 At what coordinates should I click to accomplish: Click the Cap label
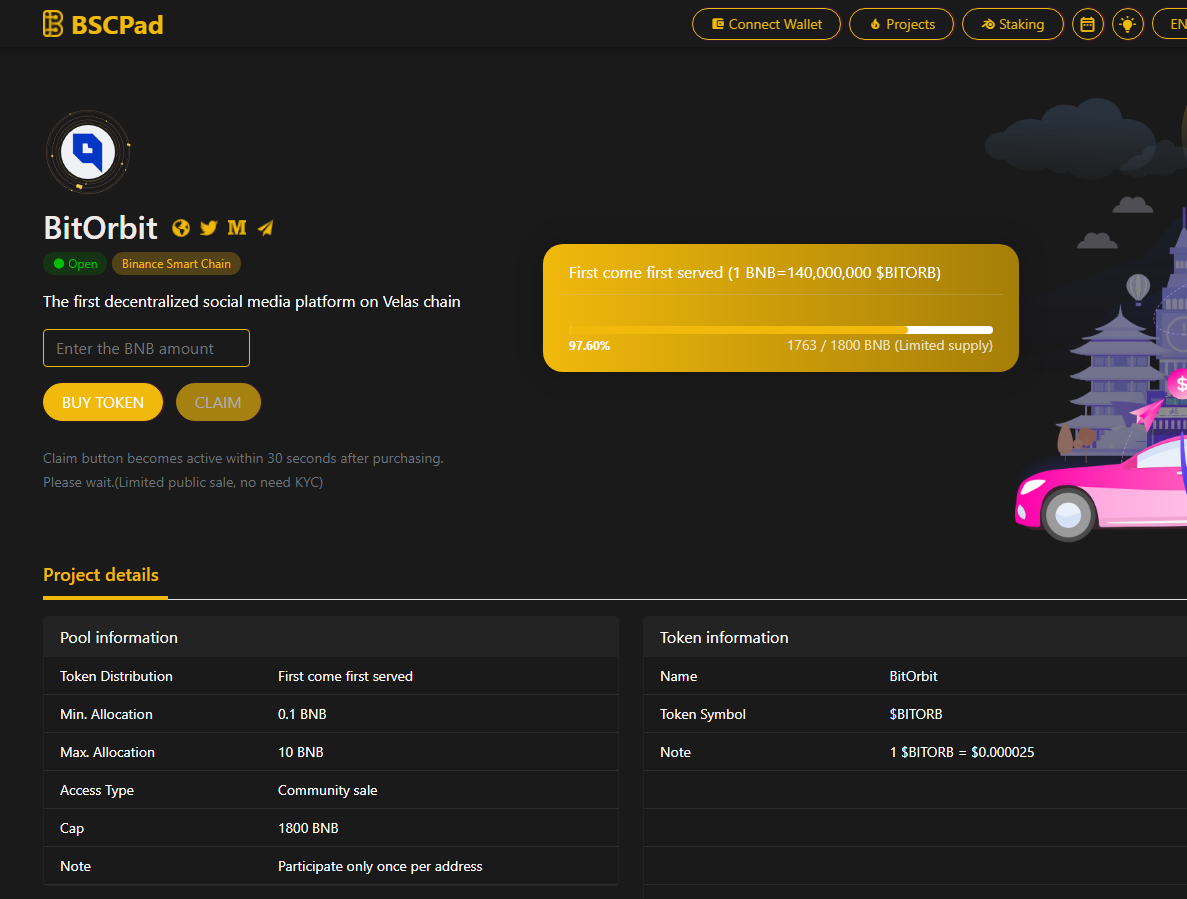[x=72, y=828]
